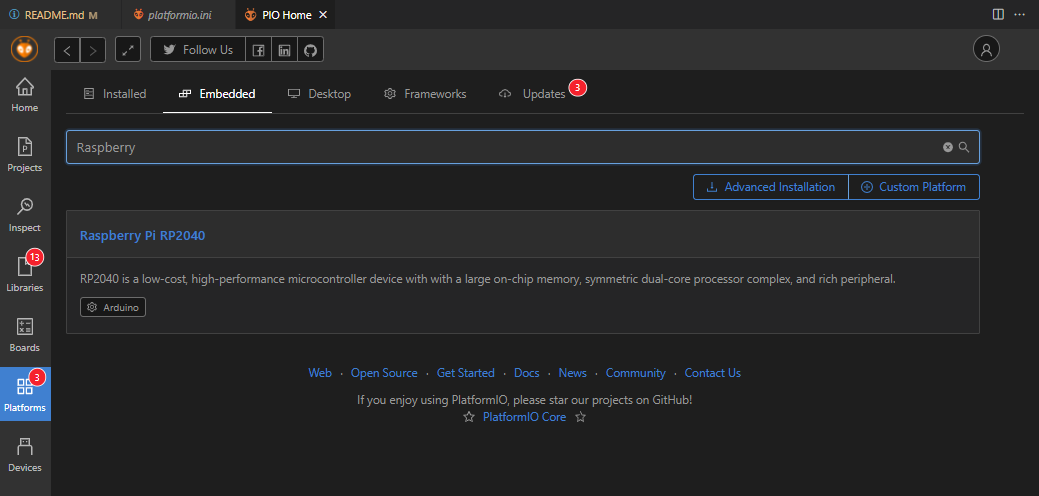This screenshot has height=496, width=1039.
Task: Open the Open Source footer link
Action: 384,373
